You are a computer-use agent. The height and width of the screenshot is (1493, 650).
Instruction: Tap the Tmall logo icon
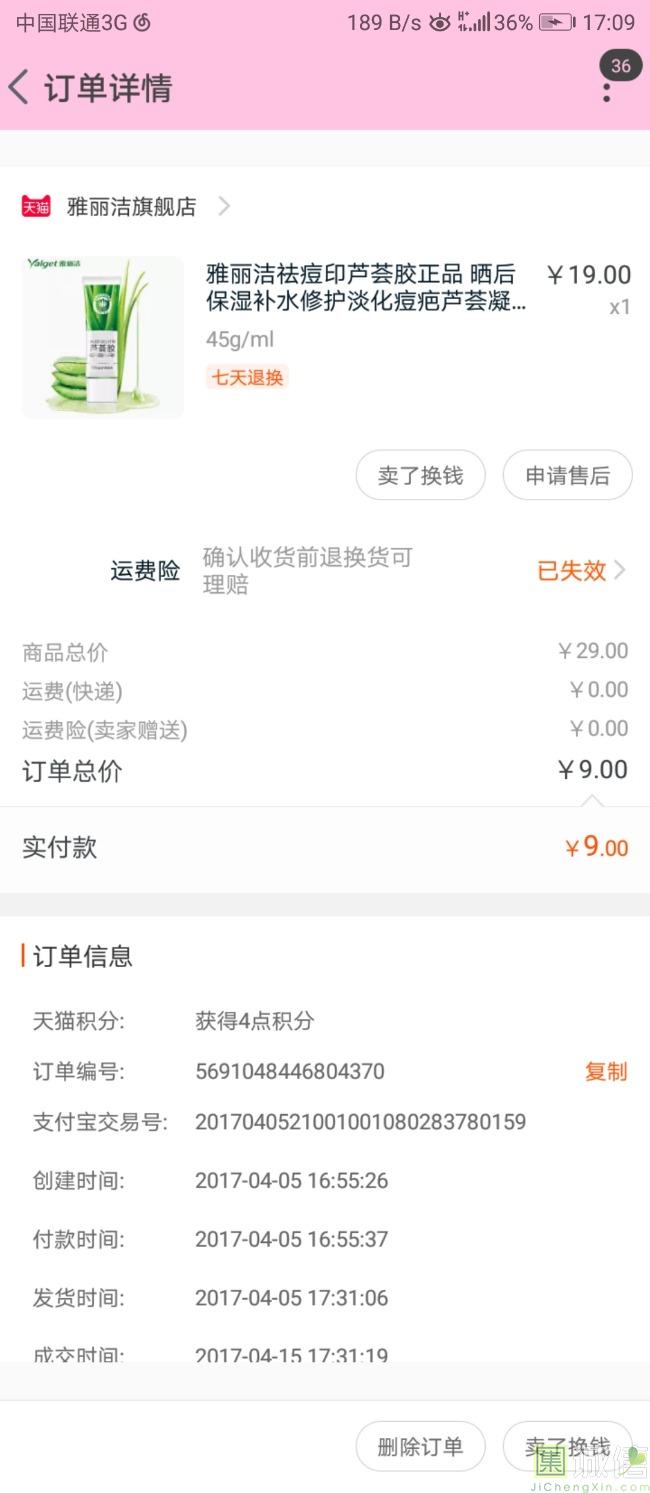[36, 207]
